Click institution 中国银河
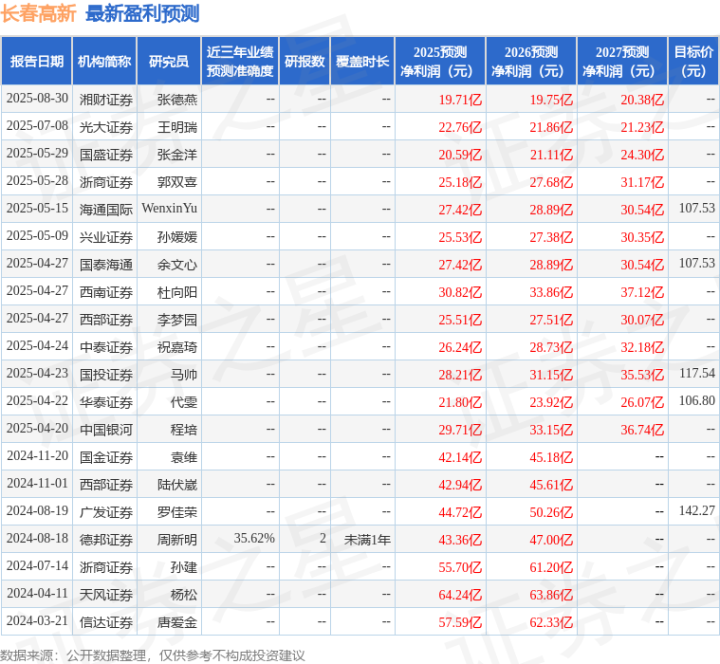Image resolution: width=720 pixels, height=664 pixels. coord(106,430)
